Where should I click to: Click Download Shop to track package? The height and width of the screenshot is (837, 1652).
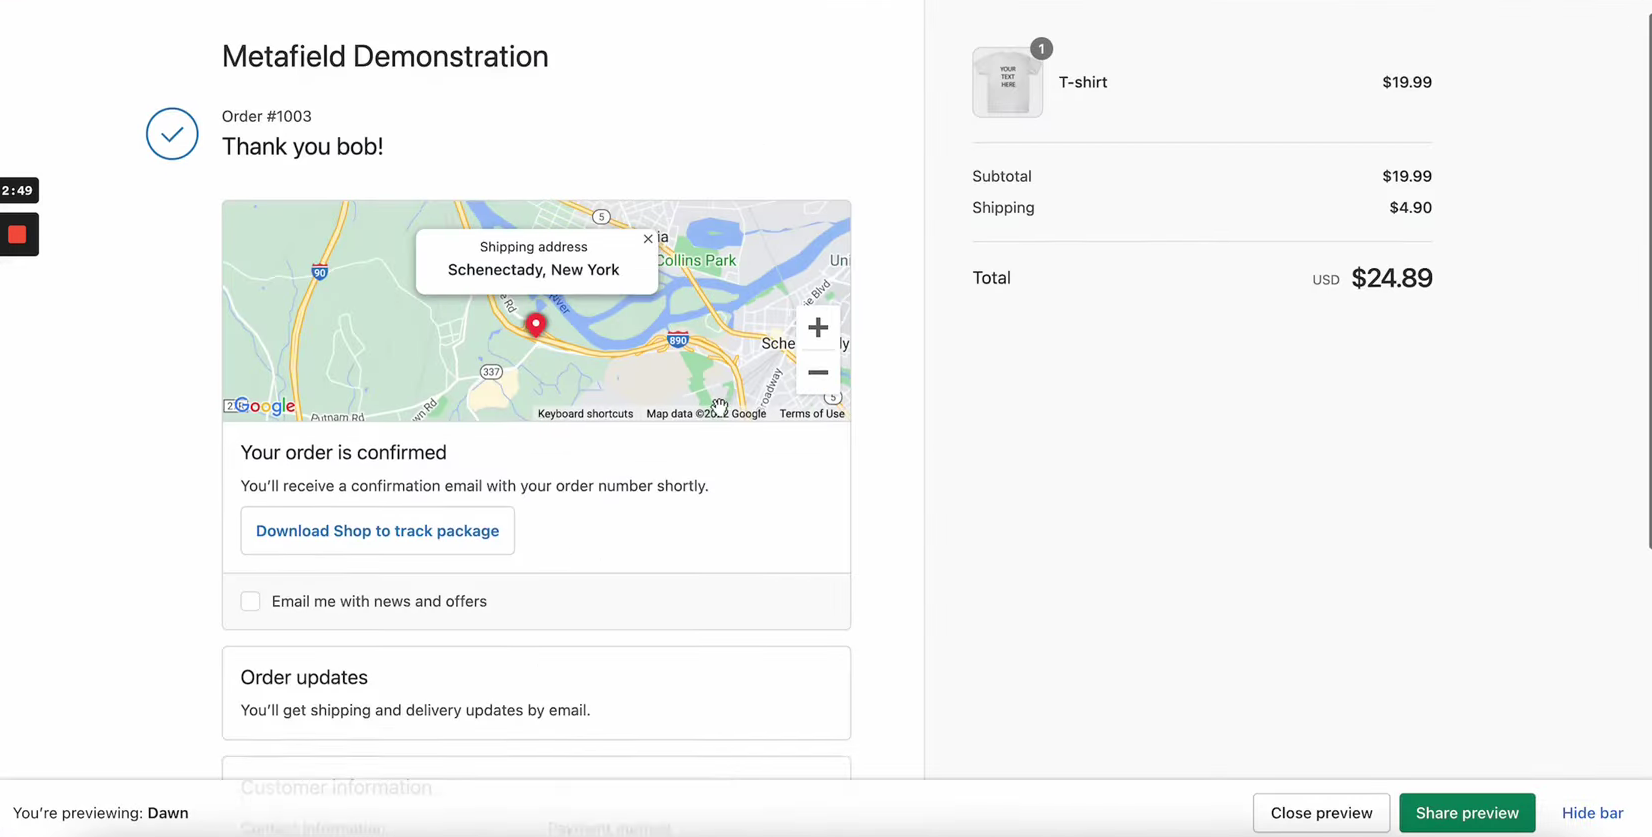click(x=377, y=531)
